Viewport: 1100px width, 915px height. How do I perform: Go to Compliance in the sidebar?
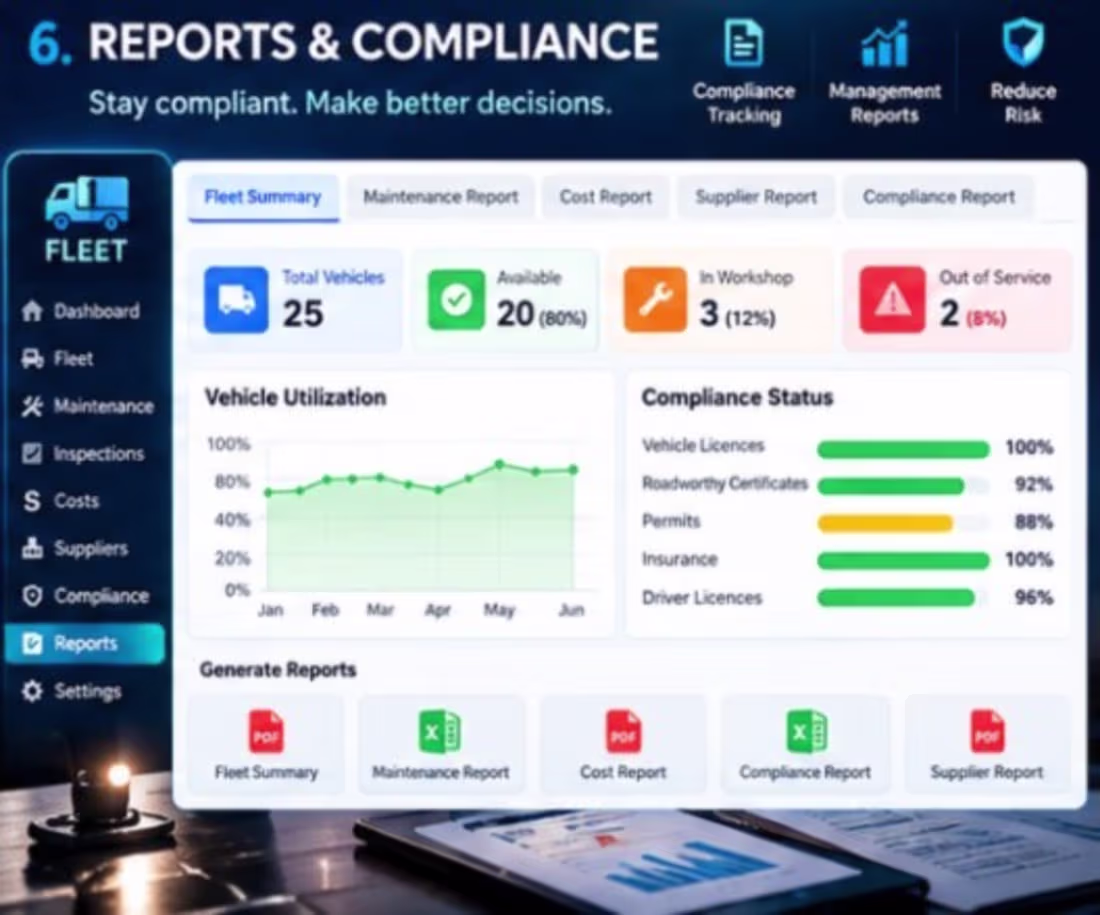[x=102, y=596]
